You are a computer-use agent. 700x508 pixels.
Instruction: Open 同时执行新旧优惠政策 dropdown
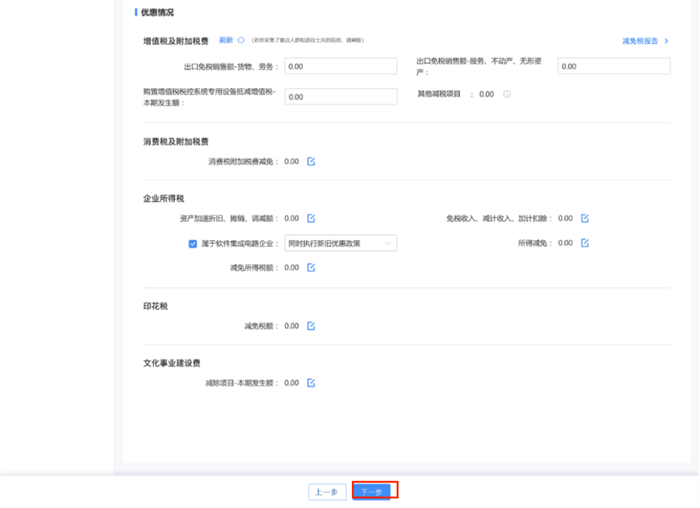(341, 243)
